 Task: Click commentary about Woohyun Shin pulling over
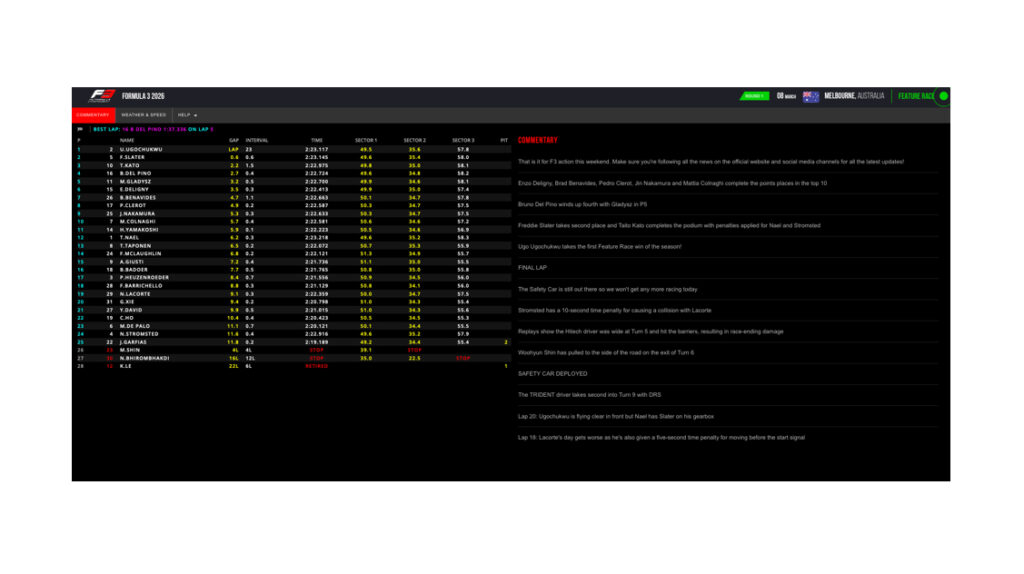[x=606, y=353]
